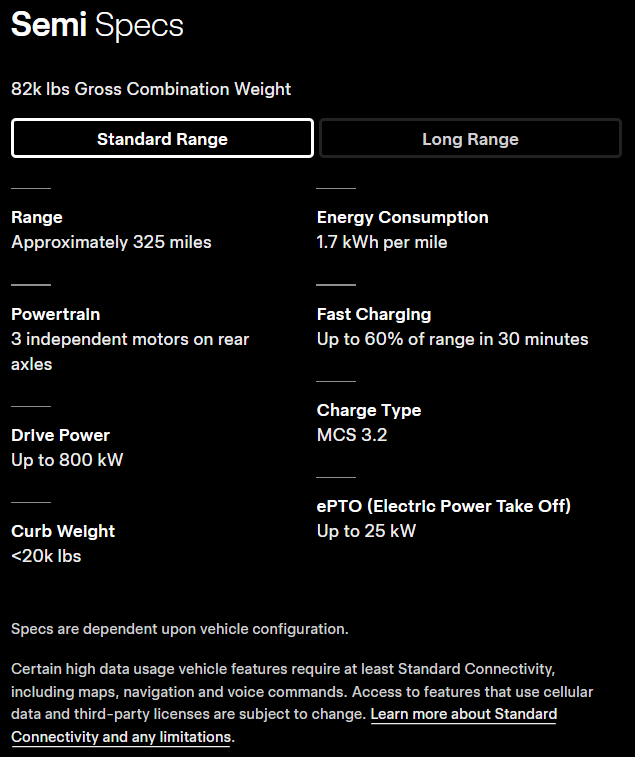635x757 pixels.
Task: Click the ePTO (Electric Power Take Off) label
Action: coord(444,506)
